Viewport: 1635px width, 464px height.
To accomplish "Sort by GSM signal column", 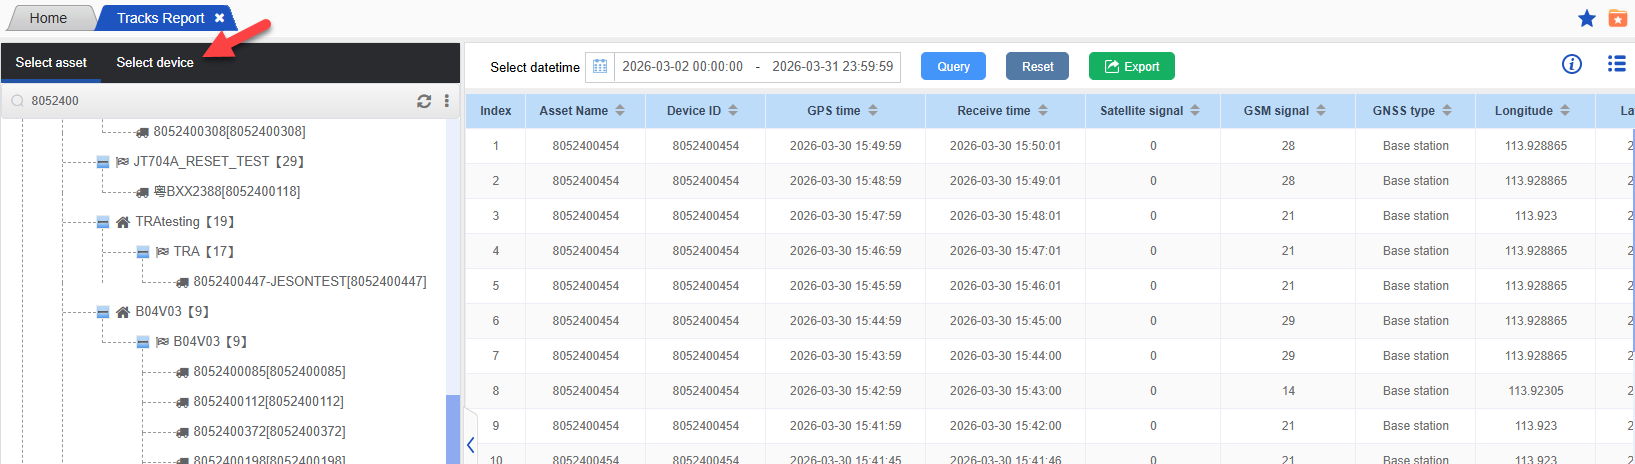I will click(1320, 111).
